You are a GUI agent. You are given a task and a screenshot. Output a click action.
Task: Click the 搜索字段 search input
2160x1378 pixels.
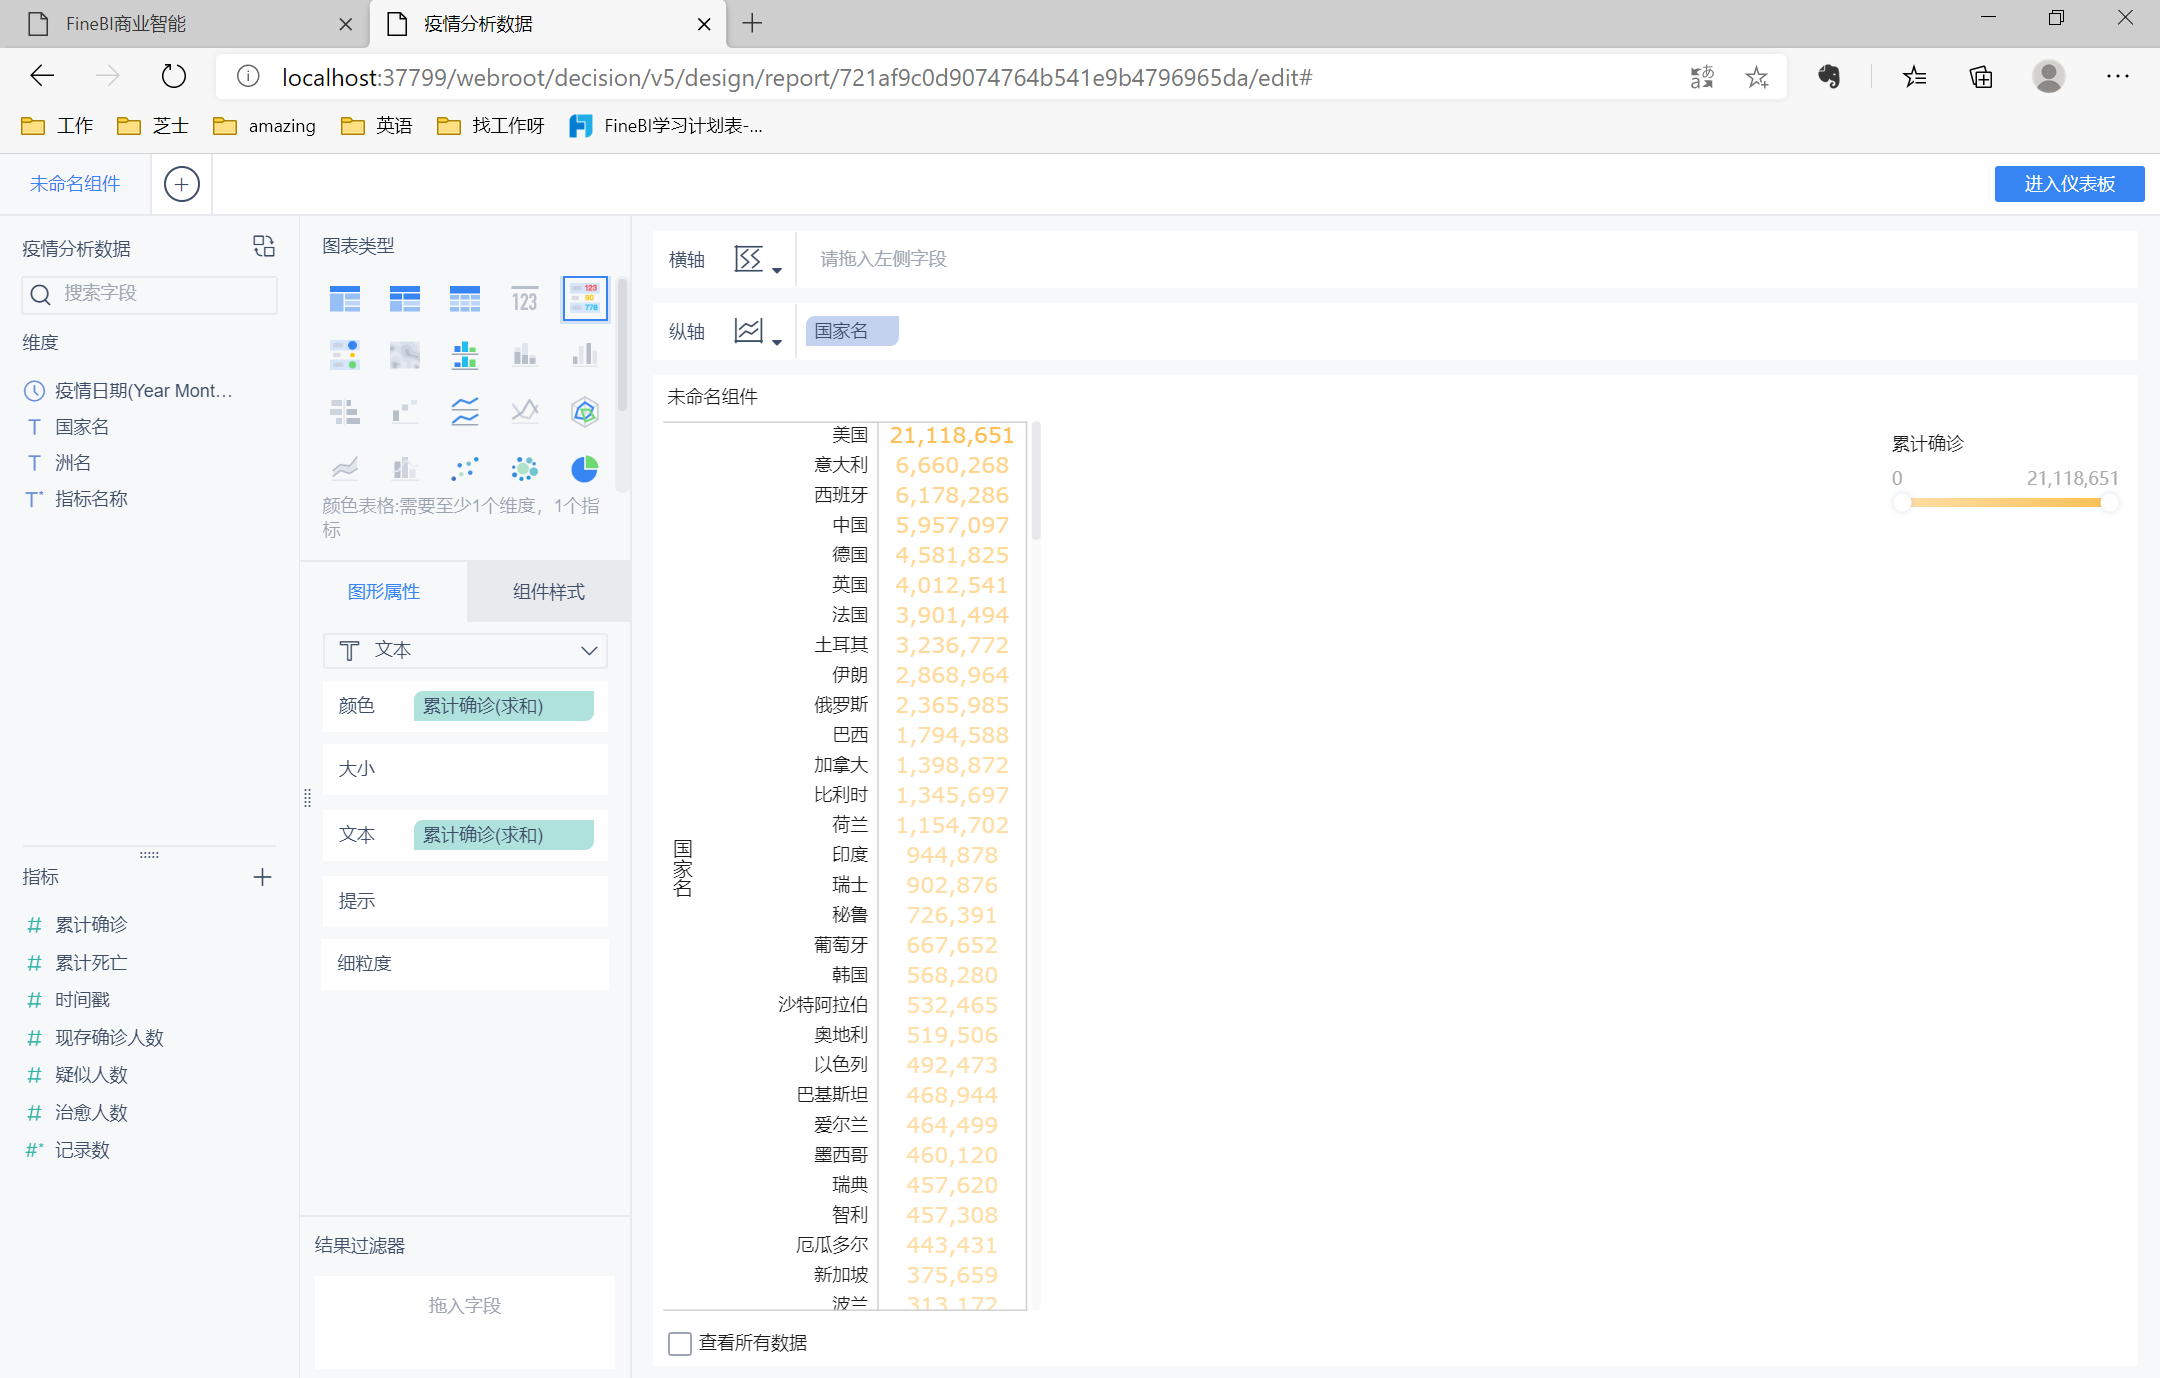(150, 293)
